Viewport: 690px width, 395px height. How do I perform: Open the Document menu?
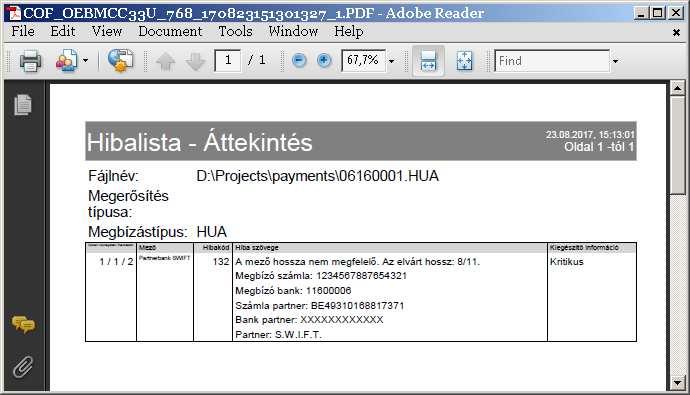click(170, 31)
